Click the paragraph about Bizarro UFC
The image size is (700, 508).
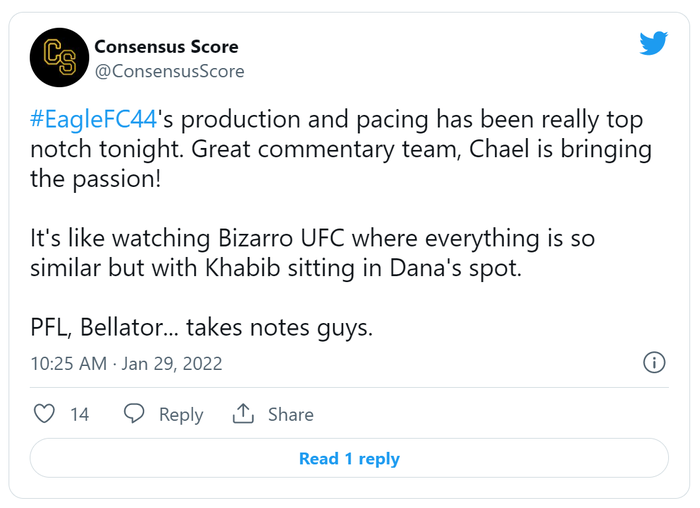click(312, 253)
